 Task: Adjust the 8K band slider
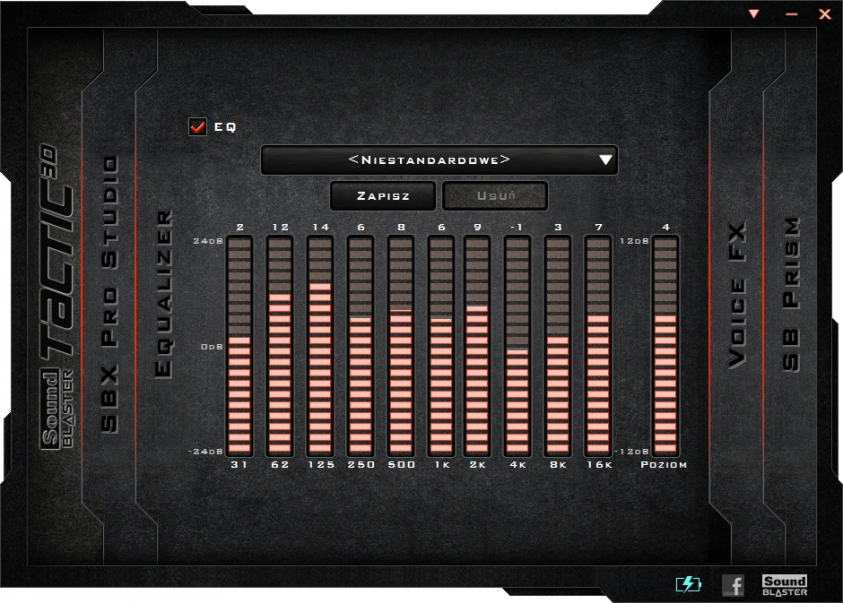click(558, 346)
